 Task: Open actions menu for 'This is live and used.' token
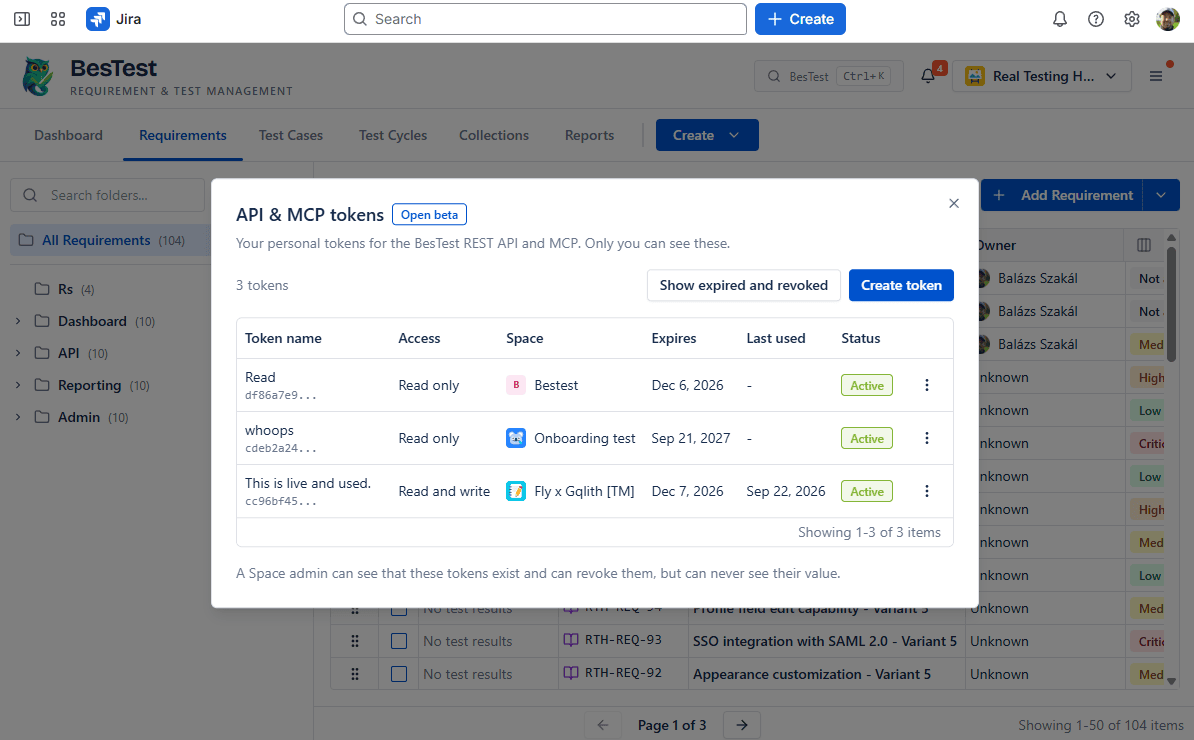[927, 492]
